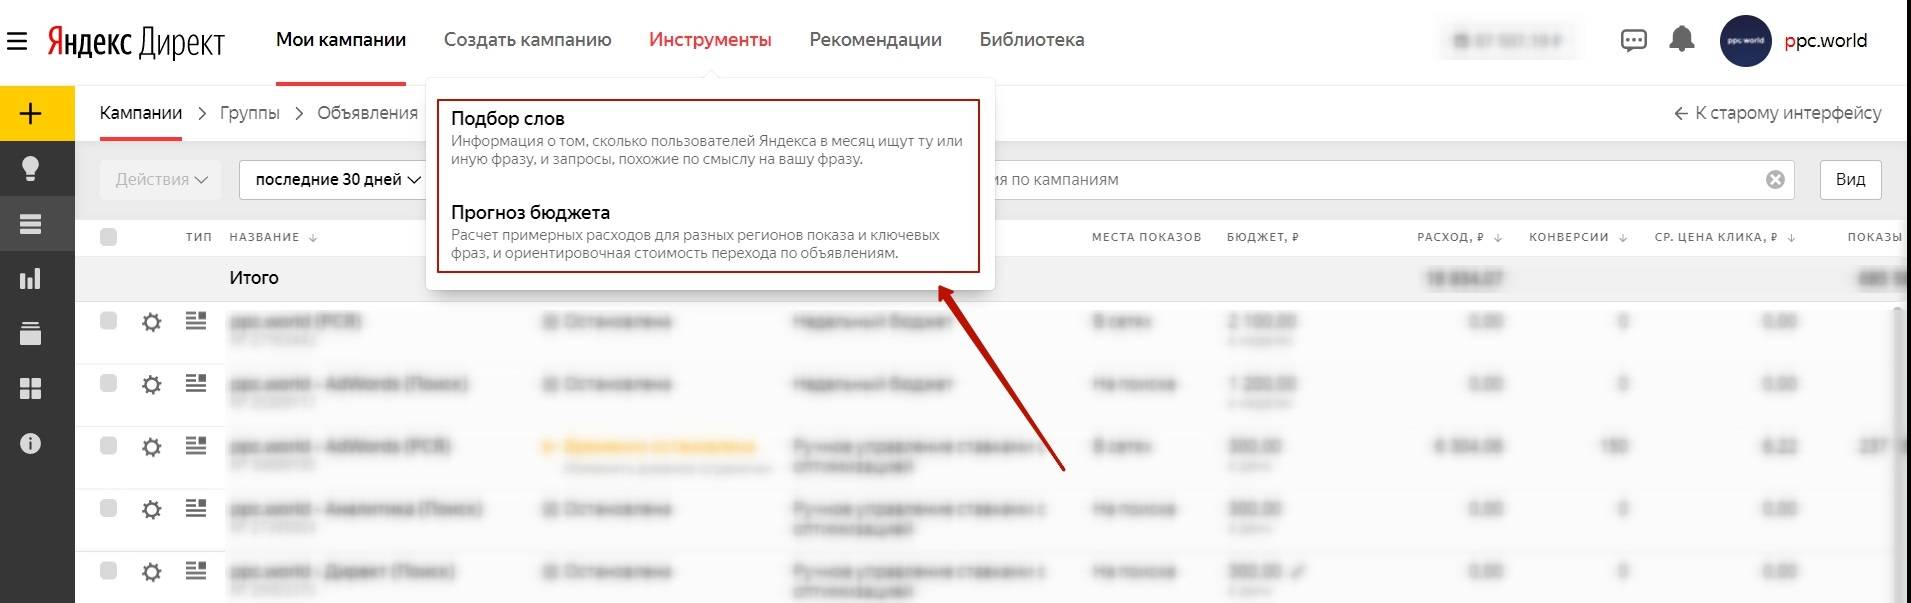1911x603 pixels.
Task: Click the notifications bell icon
Action: [1682, 40]
